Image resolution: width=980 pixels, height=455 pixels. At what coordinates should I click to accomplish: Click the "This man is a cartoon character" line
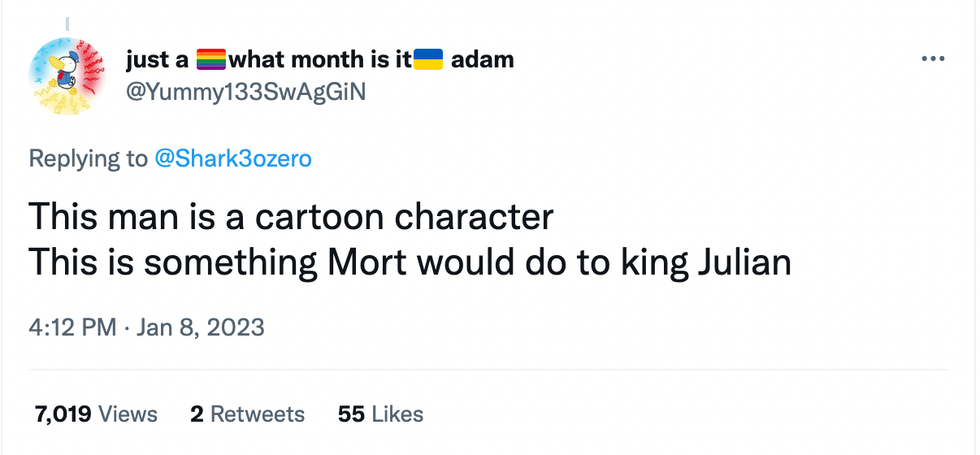click(290, 216)
